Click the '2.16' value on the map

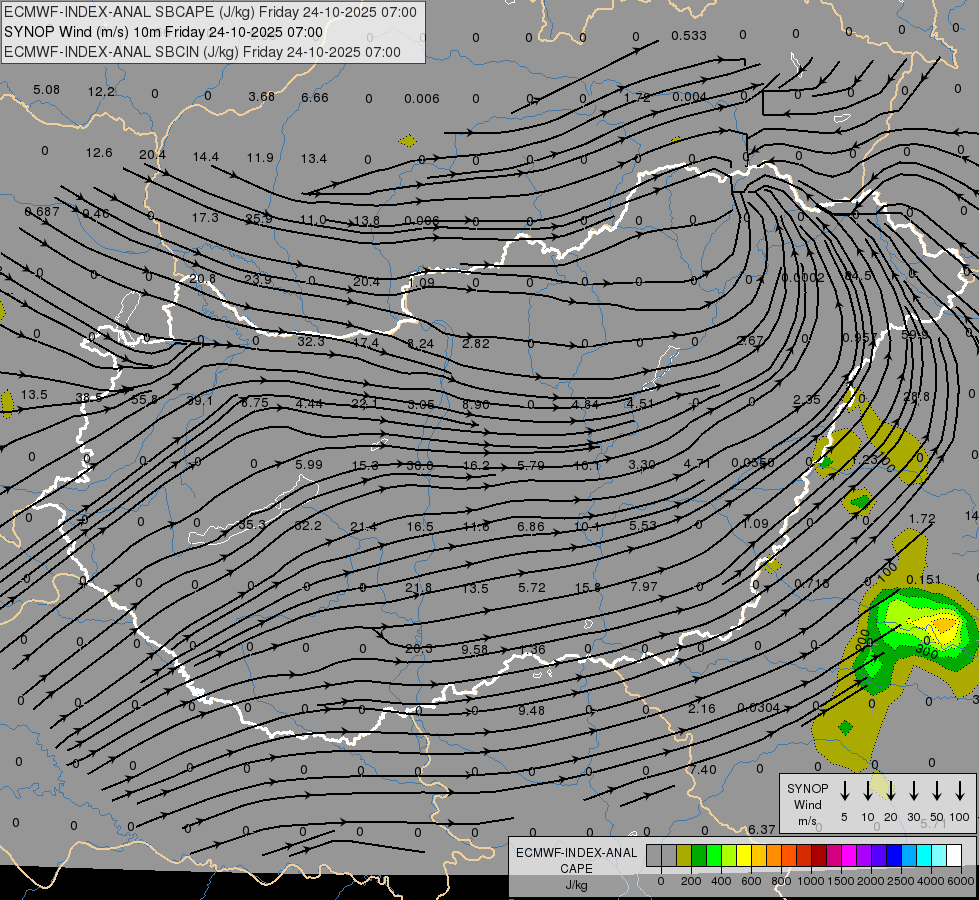(x=702, y=708)
